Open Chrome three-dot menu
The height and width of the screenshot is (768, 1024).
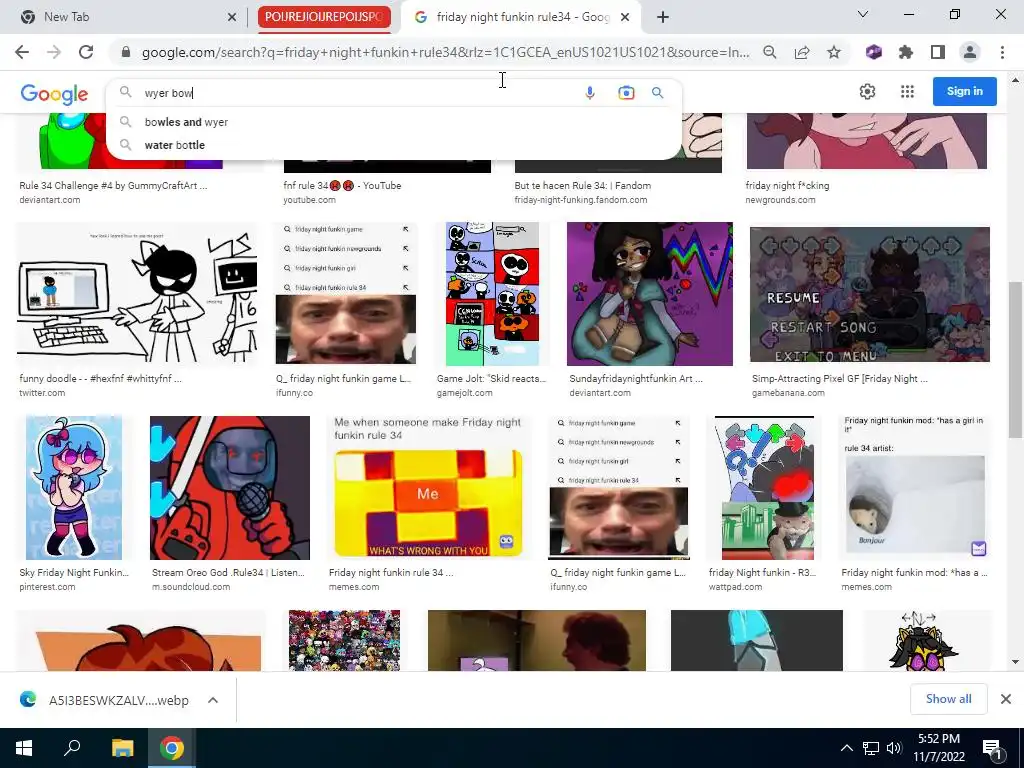[1002, 52]
